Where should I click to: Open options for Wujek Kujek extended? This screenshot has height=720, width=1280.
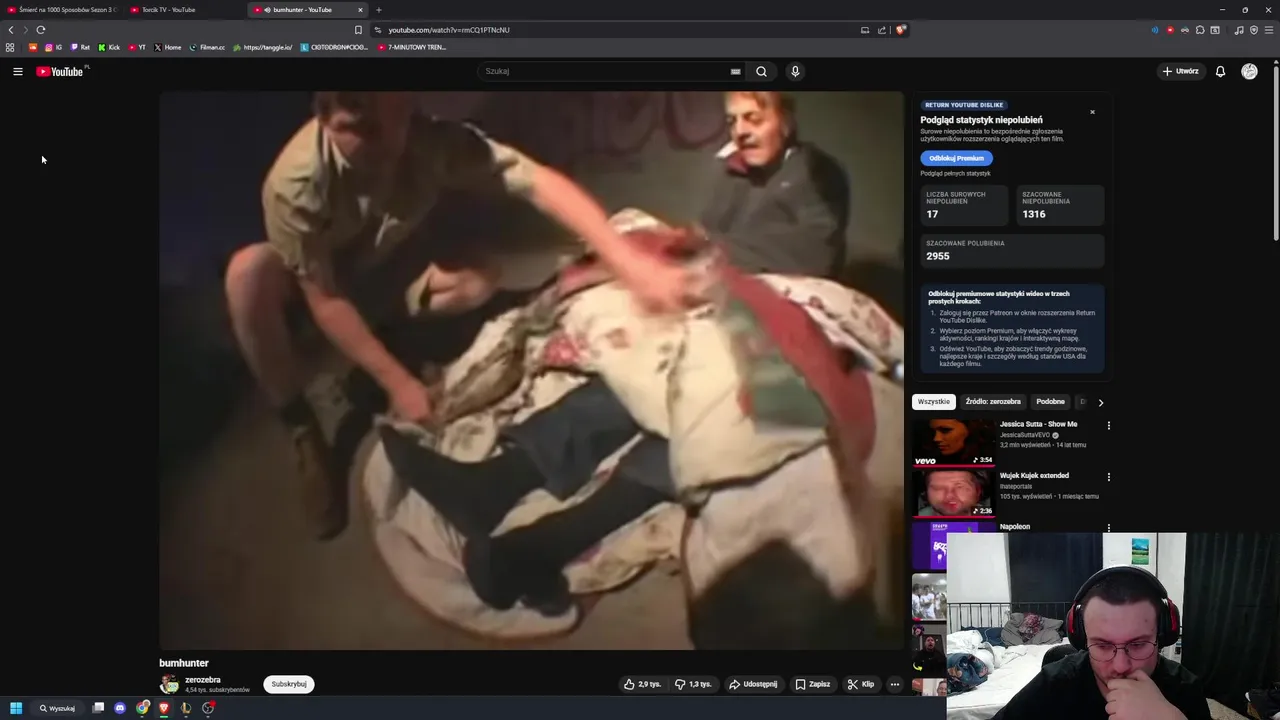click(x=1108, y=477)
